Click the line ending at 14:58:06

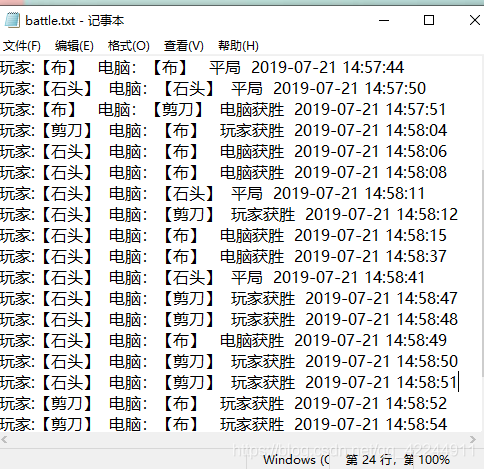coord(224,152)
